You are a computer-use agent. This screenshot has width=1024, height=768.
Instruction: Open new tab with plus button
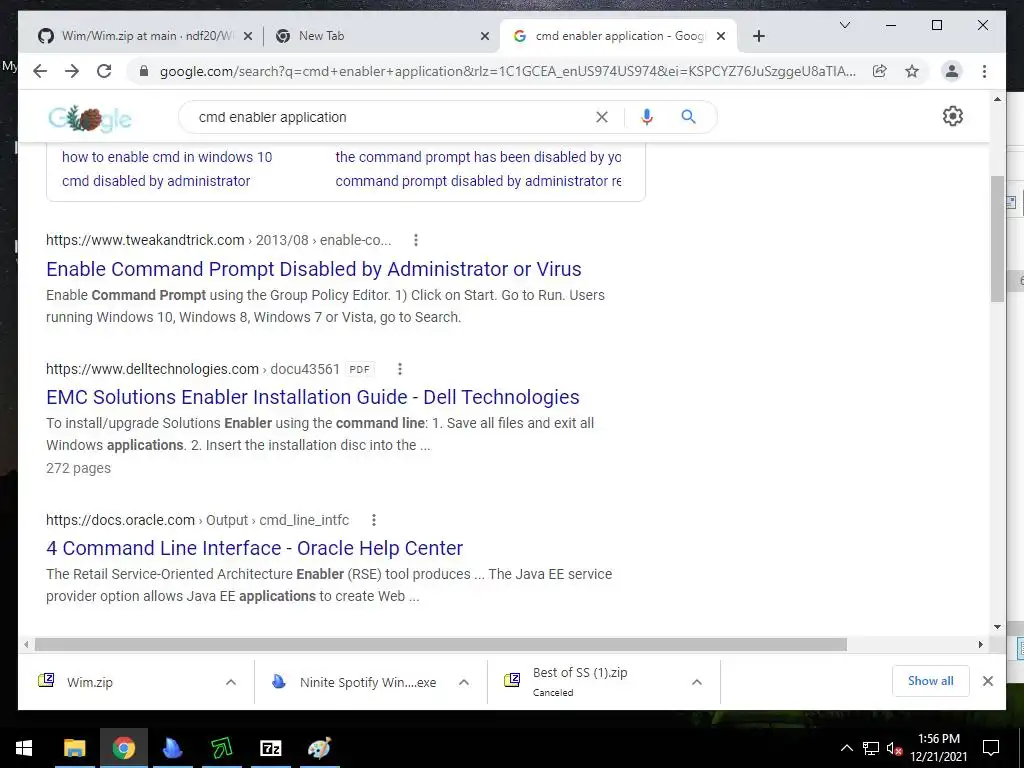pos(758,36)
